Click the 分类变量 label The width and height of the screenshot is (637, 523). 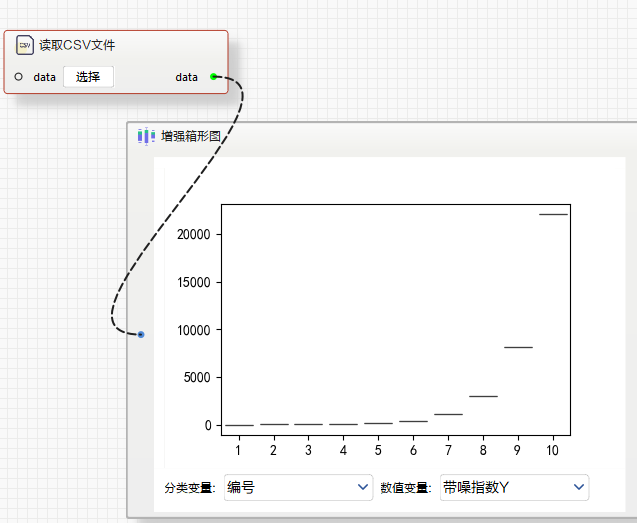click(190, 488)
